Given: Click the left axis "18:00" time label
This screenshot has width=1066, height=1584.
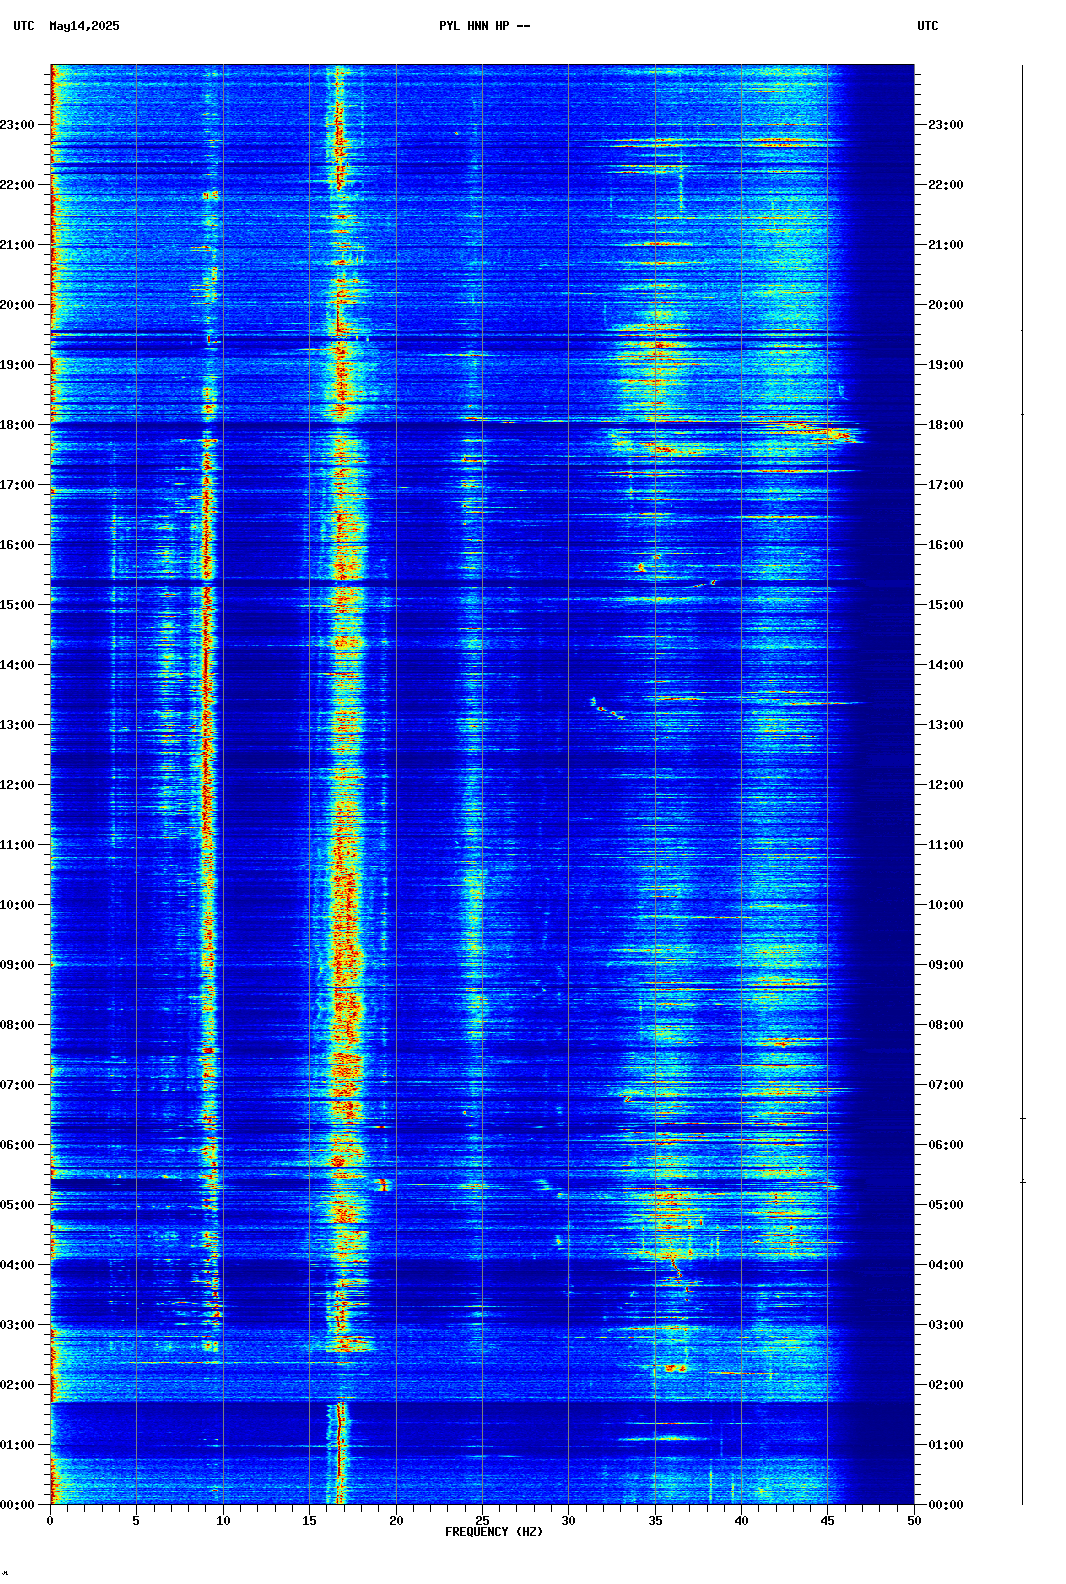Looking at the screenshot, I should click(17, 425).
